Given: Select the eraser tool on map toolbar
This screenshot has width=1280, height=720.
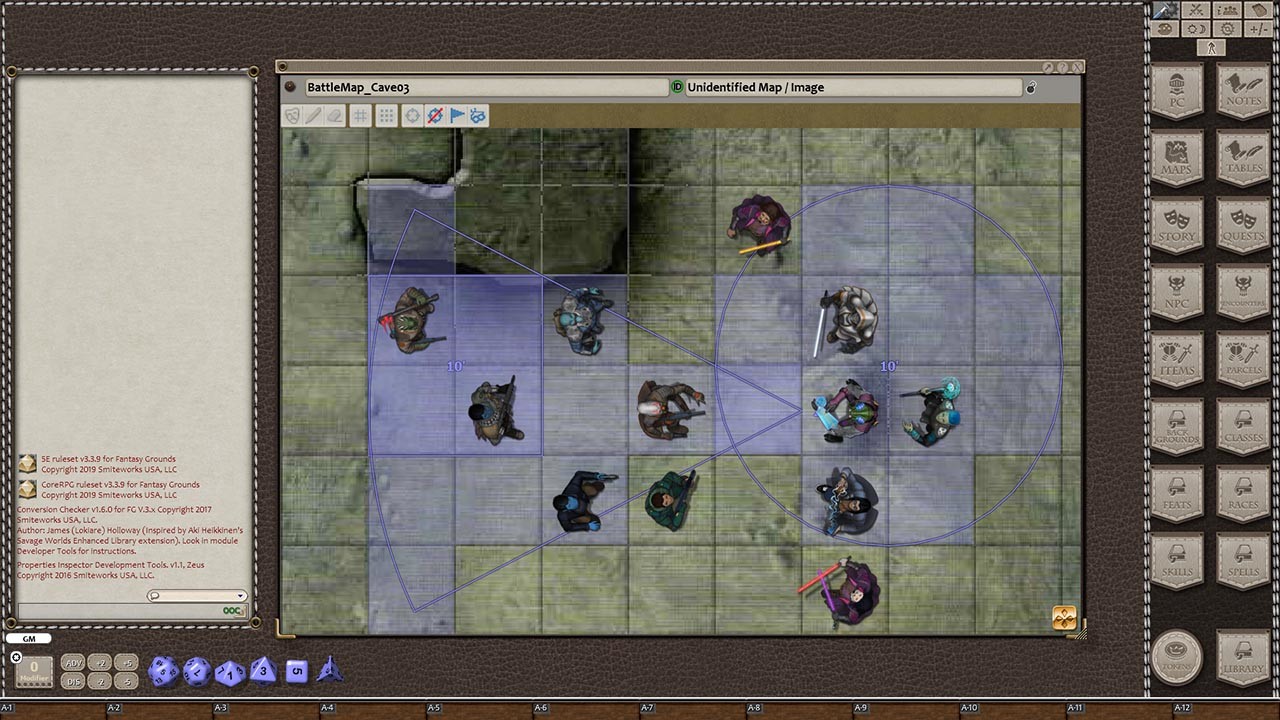Looking at the screenshot, I should pos(336,116).
